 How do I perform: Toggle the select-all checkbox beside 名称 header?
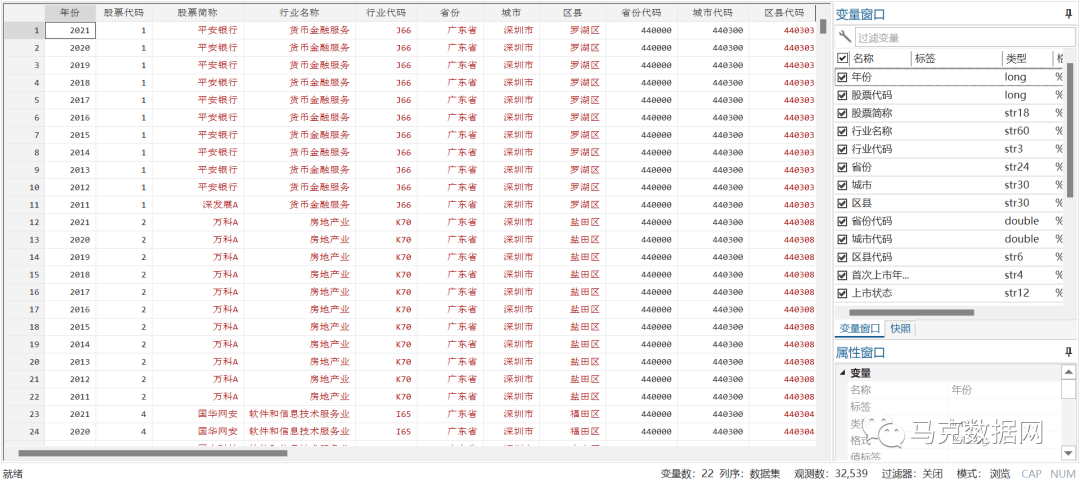[x=842, y=59]
